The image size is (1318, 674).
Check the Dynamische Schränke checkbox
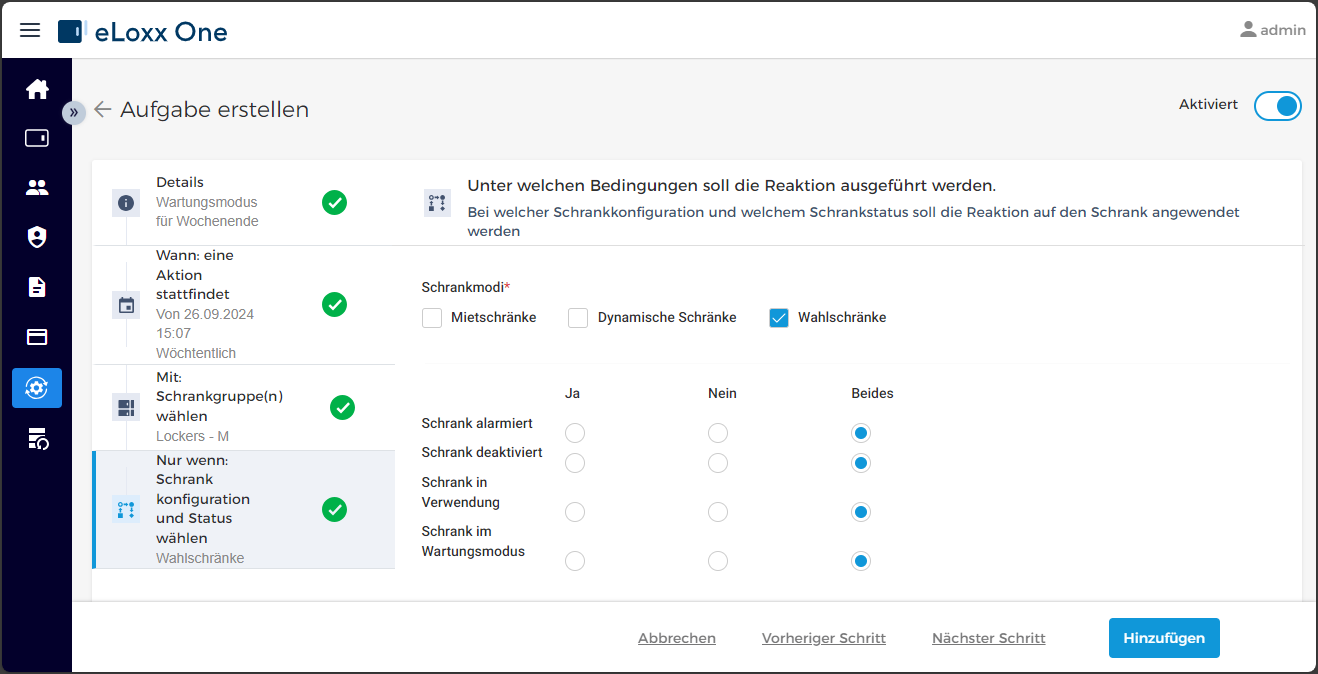click(x=578, y=318)
